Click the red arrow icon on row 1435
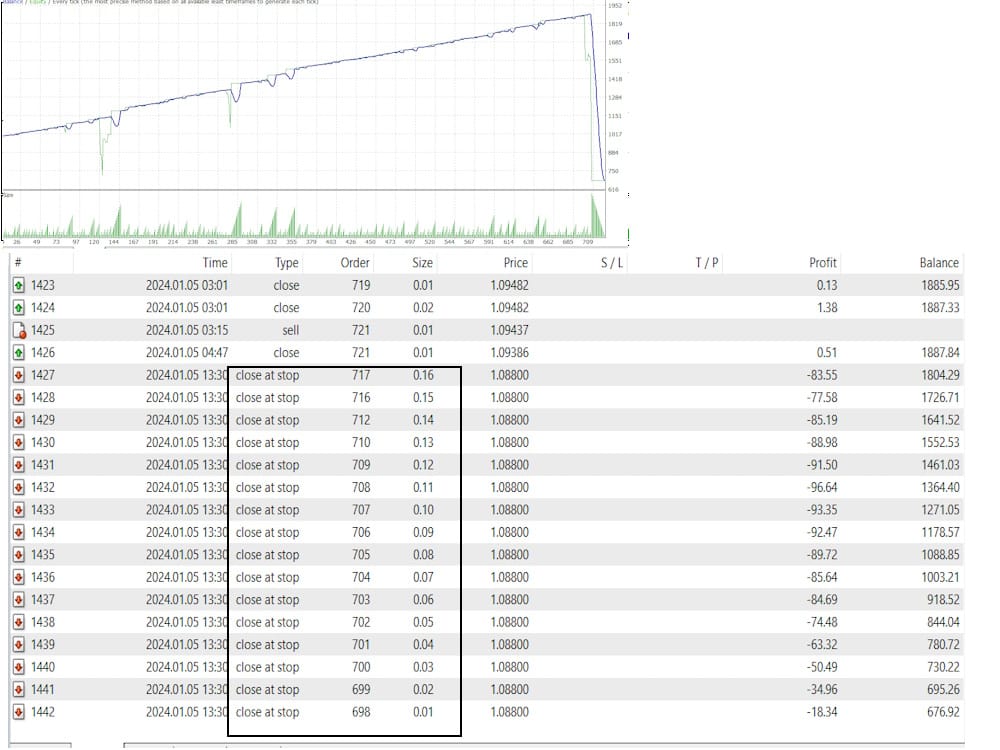 pos(19,555)
